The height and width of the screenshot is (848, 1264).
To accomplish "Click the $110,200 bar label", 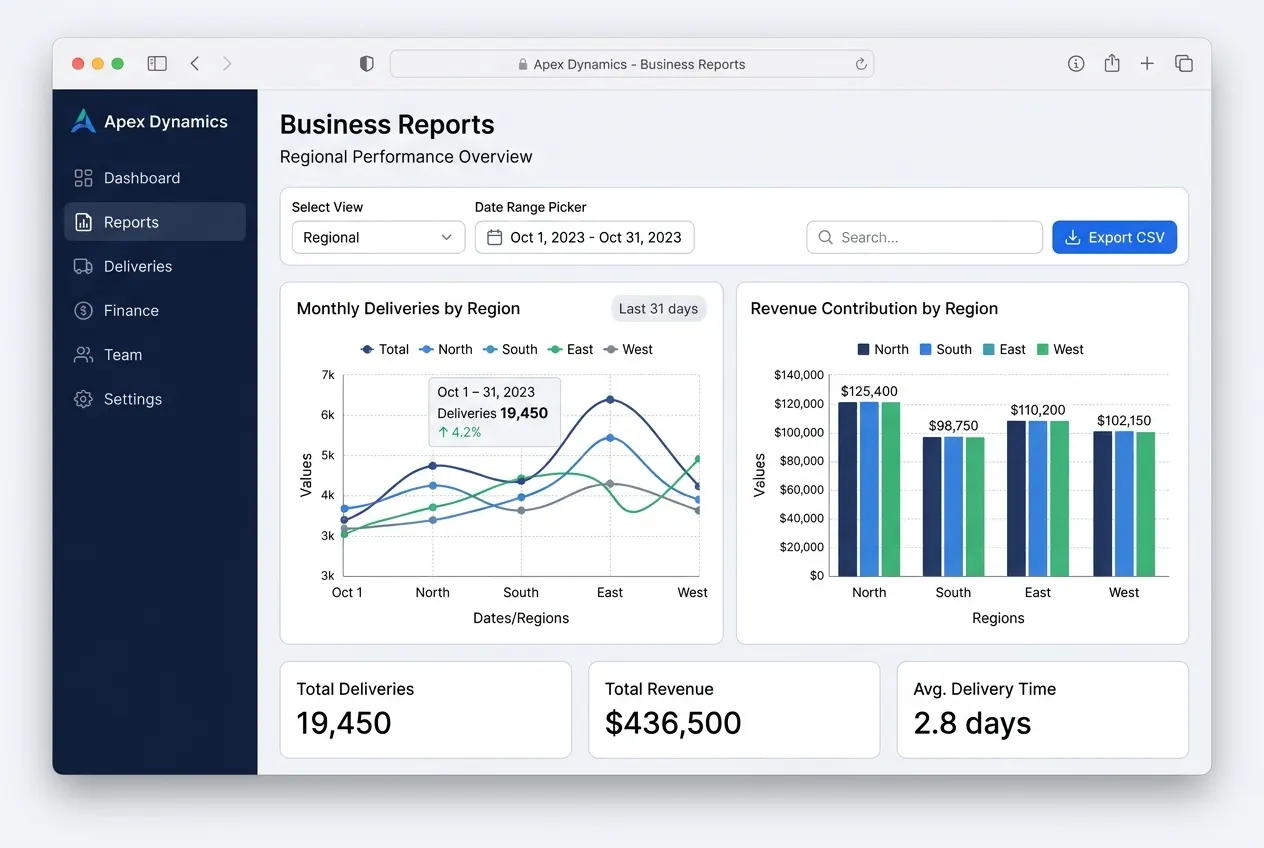I will pos(1038,410).
